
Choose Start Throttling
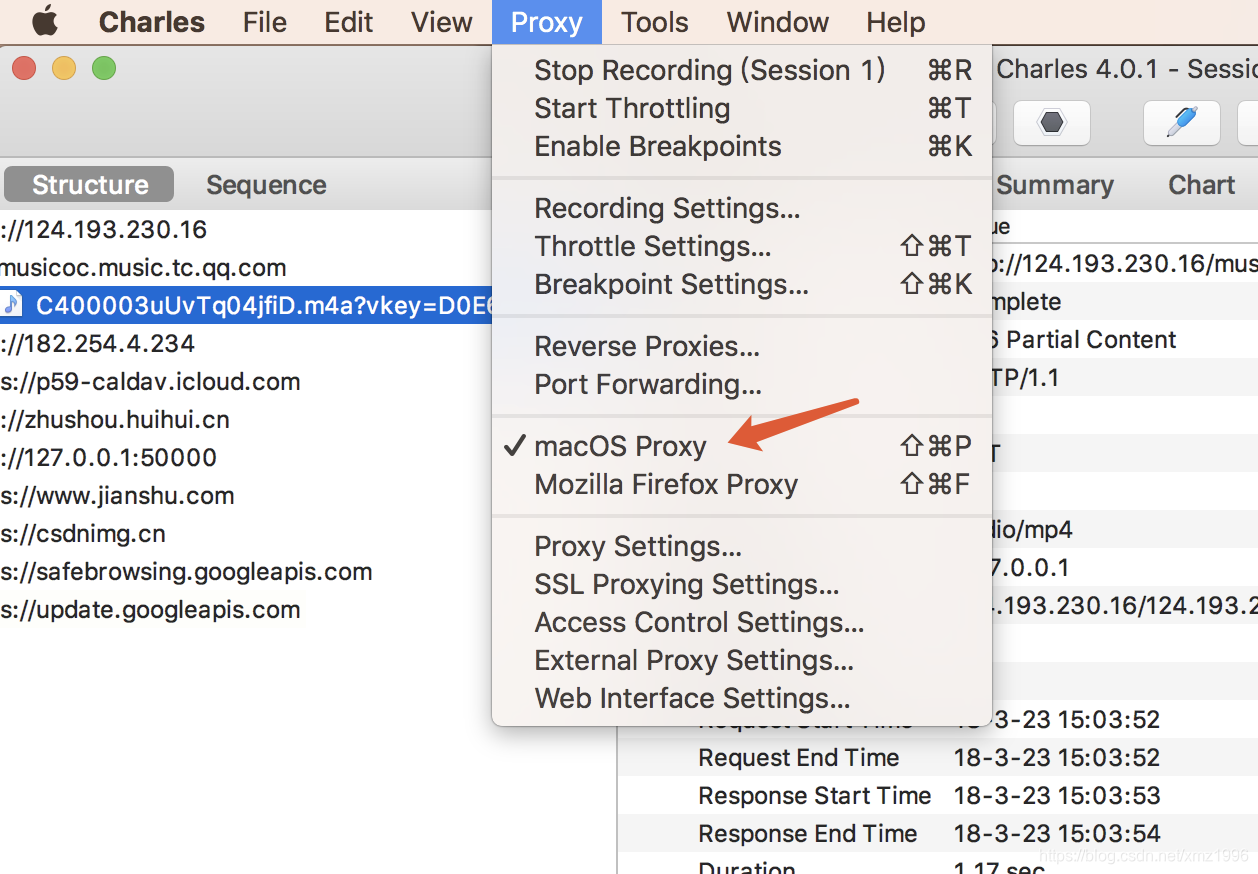742,108
